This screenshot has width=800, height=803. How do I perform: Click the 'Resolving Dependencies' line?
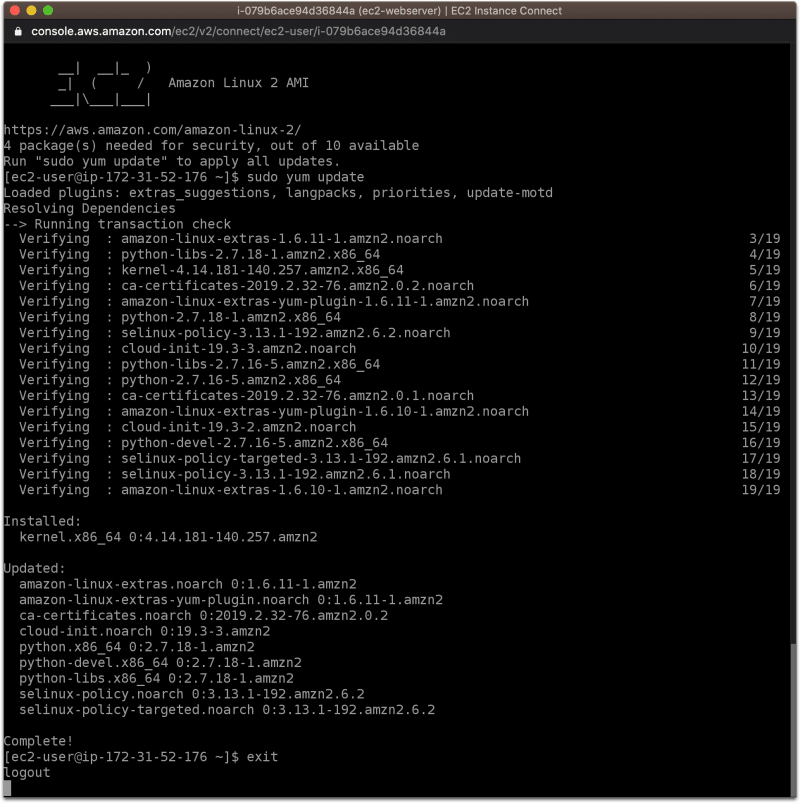tap(89, 208)
